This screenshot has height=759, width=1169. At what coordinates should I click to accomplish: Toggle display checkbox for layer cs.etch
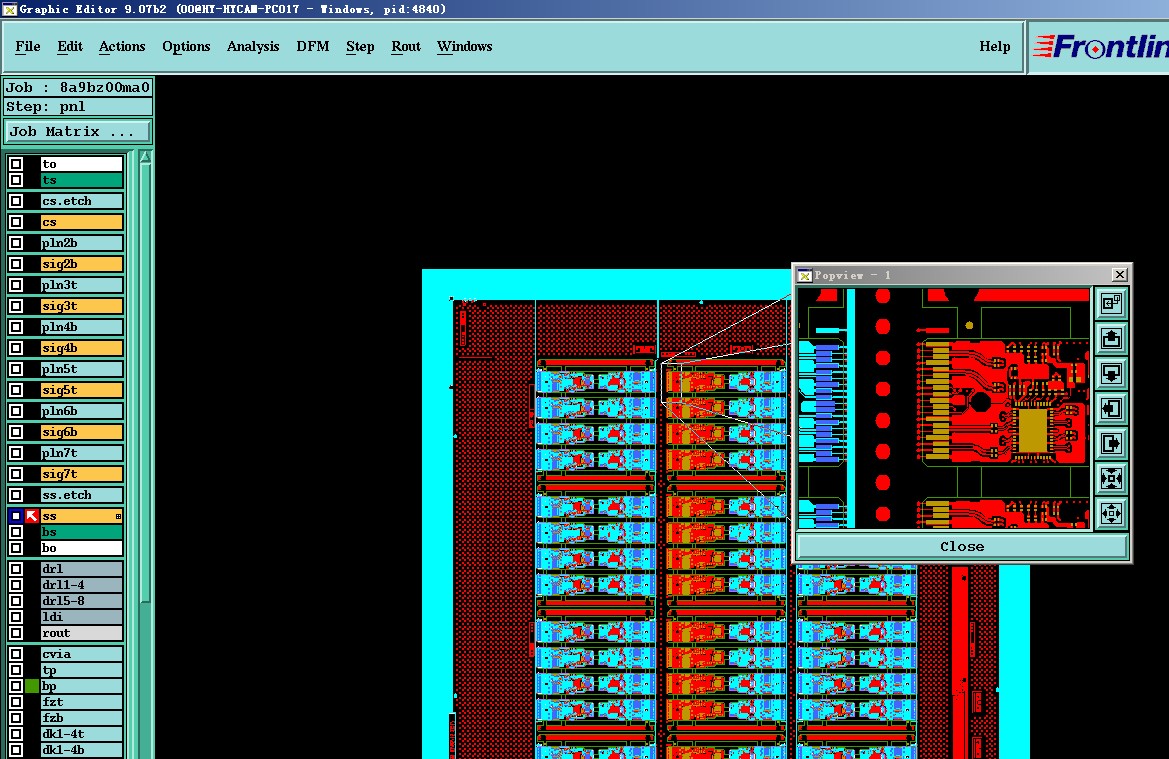point(16,201)
